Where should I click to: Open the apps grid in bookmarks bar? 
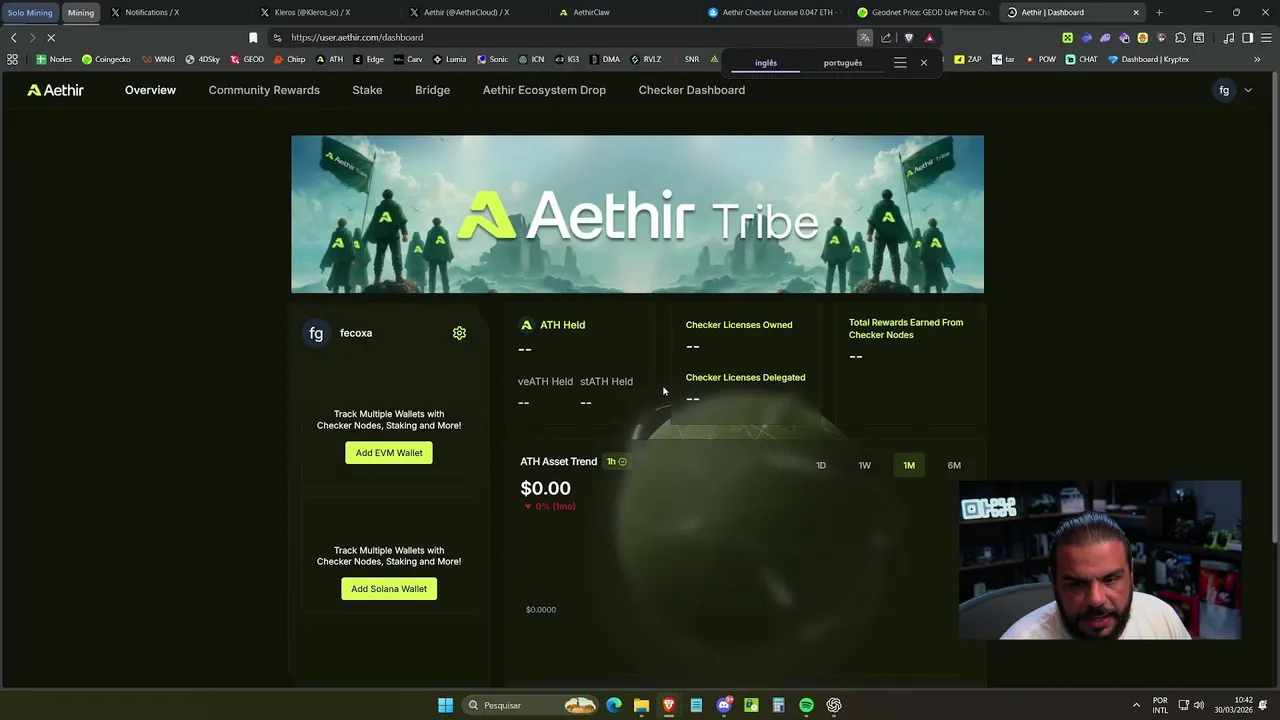pyautogui.click(x=12, y=59)
